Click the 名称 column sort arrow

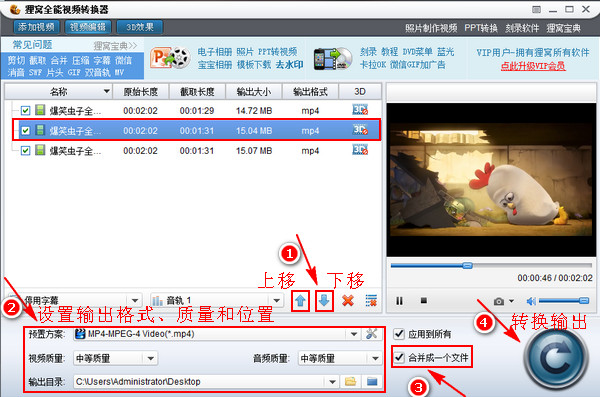107,91
